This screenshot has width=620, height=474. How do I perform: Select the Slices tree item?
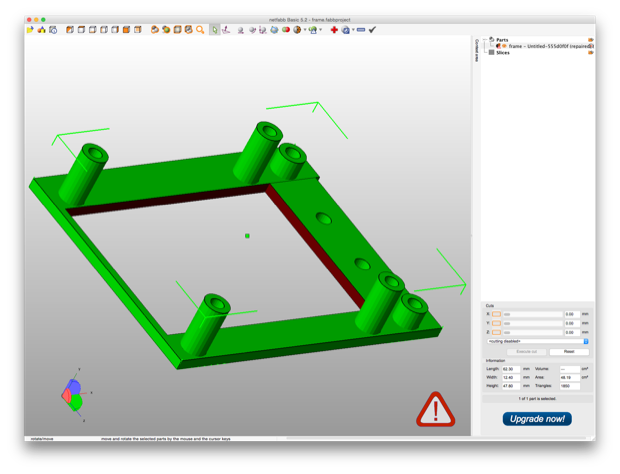[x=503, y=53]
